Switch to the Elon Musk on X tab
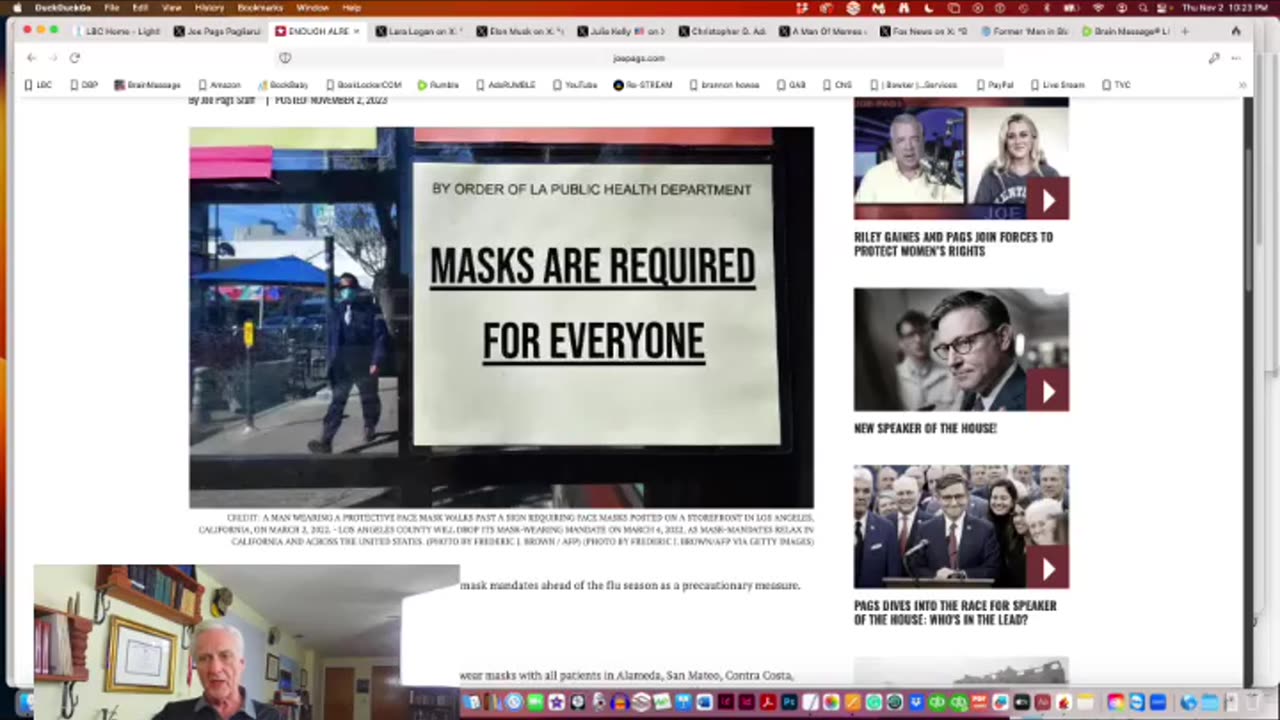Image resolution: width=1280 pixels, height=720 pixels. click(x=519, y=31)
